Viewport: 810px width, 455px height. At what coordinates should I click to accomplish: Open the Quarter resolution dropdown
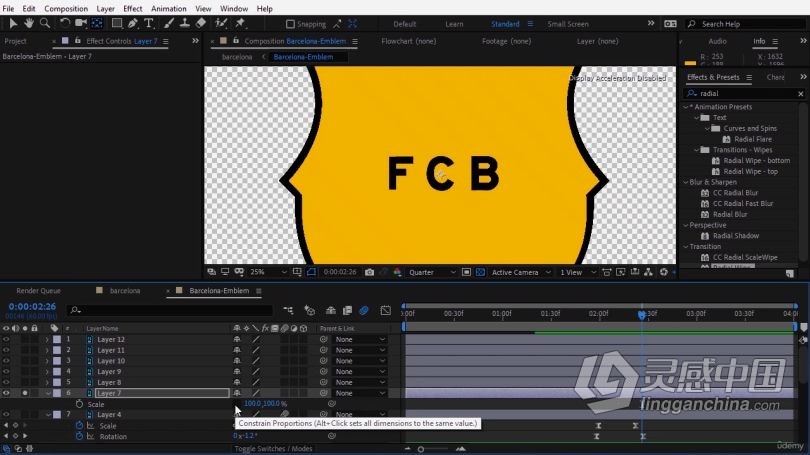point(432,272)
